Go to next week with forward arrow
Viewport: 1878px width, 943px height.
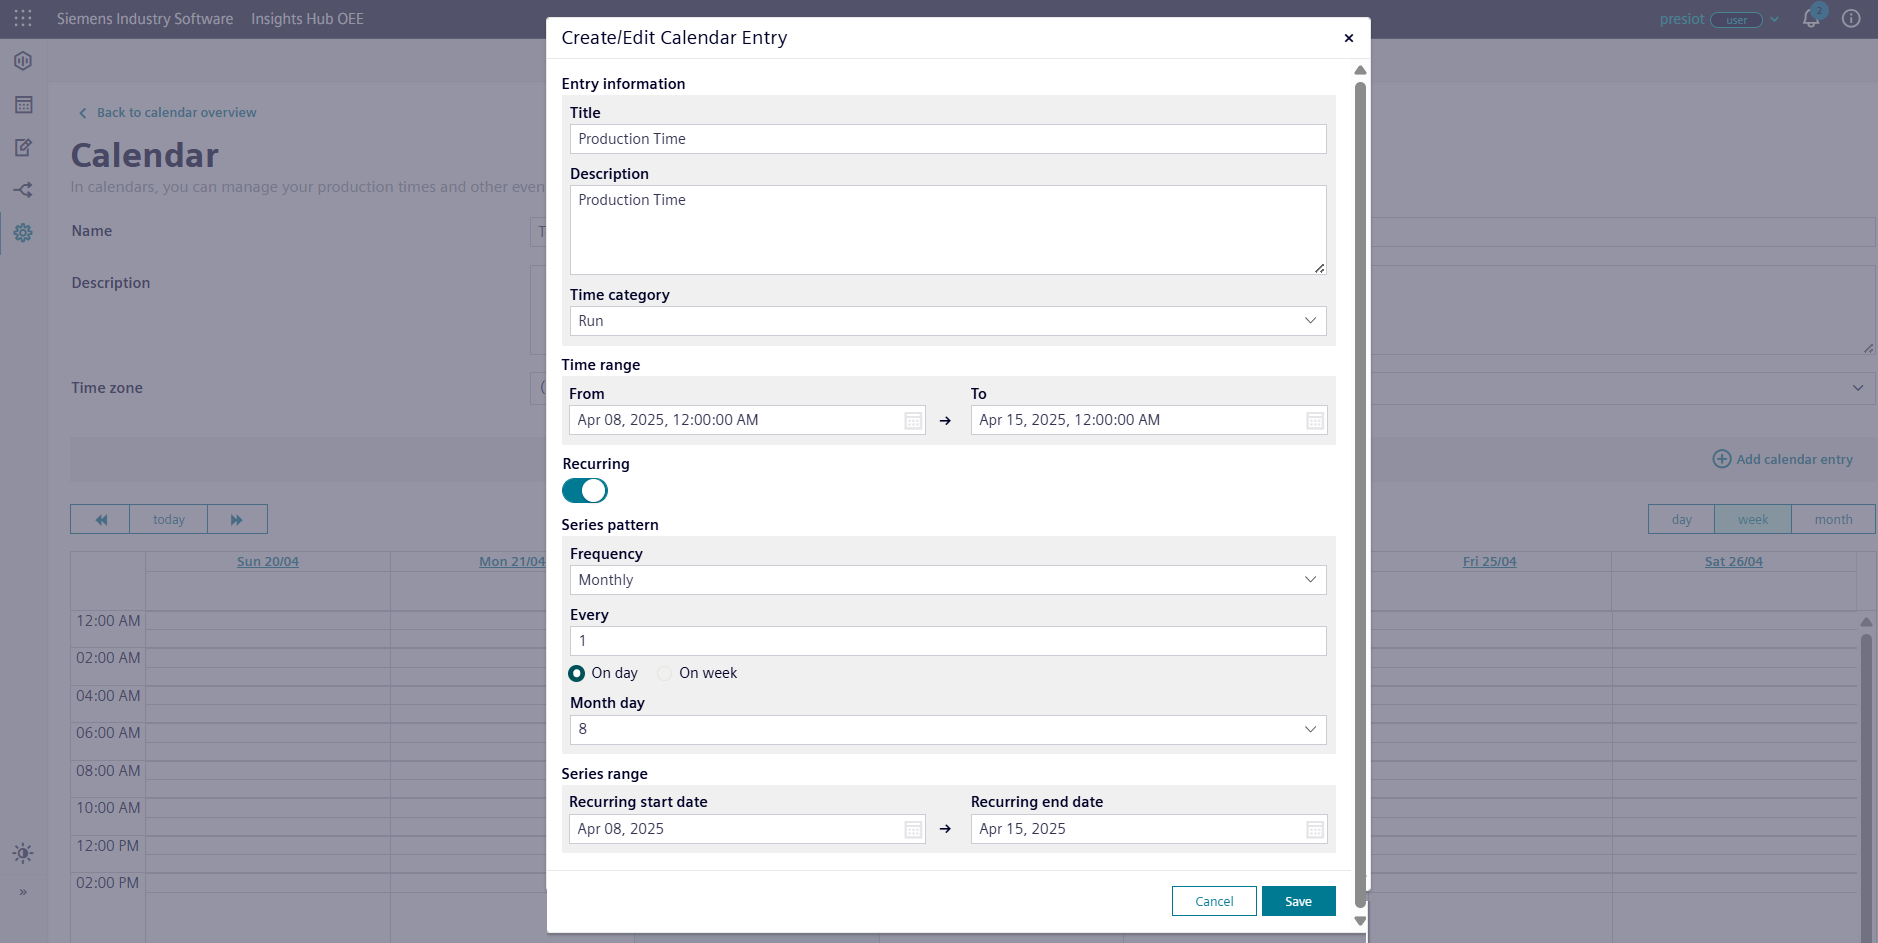237,519
